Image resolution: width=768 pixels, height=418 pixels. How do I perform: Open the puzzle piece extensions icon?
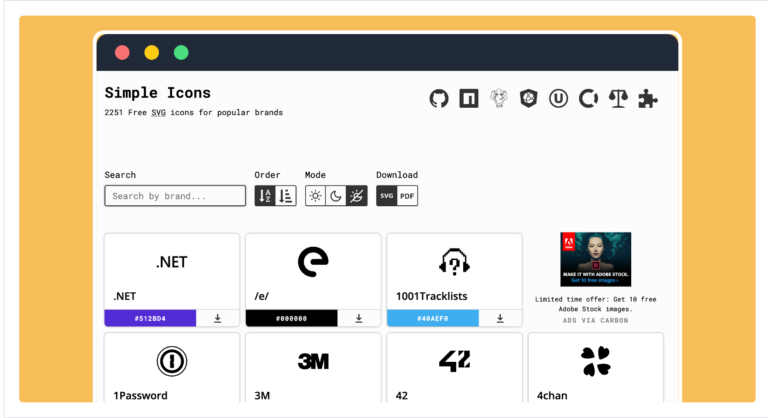(x=648, y=98)
